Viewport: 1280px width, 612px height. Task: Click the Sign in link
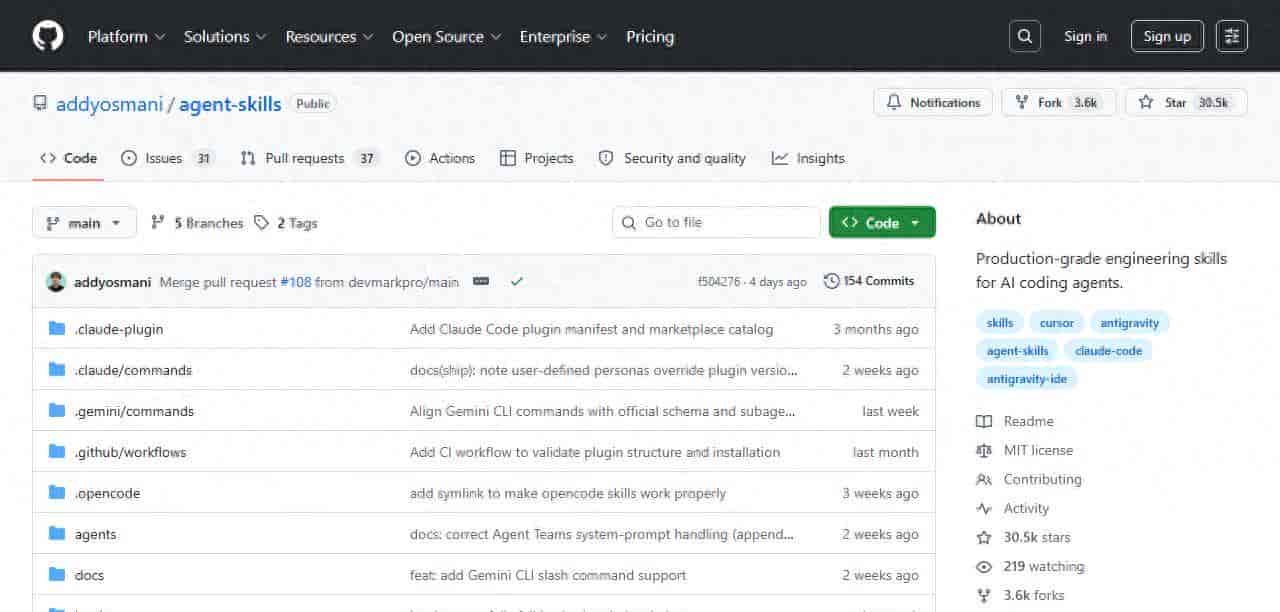1085,36
